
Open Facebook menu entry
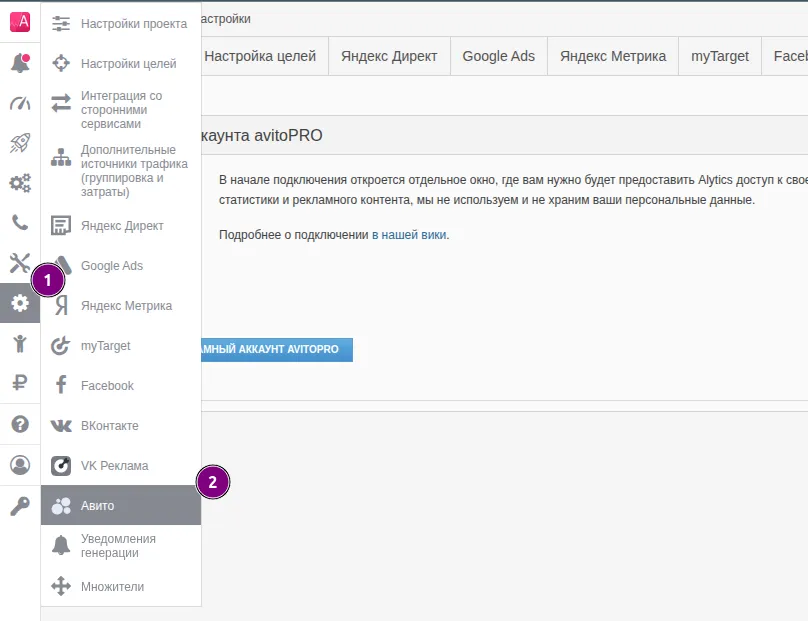click(121, 385)
